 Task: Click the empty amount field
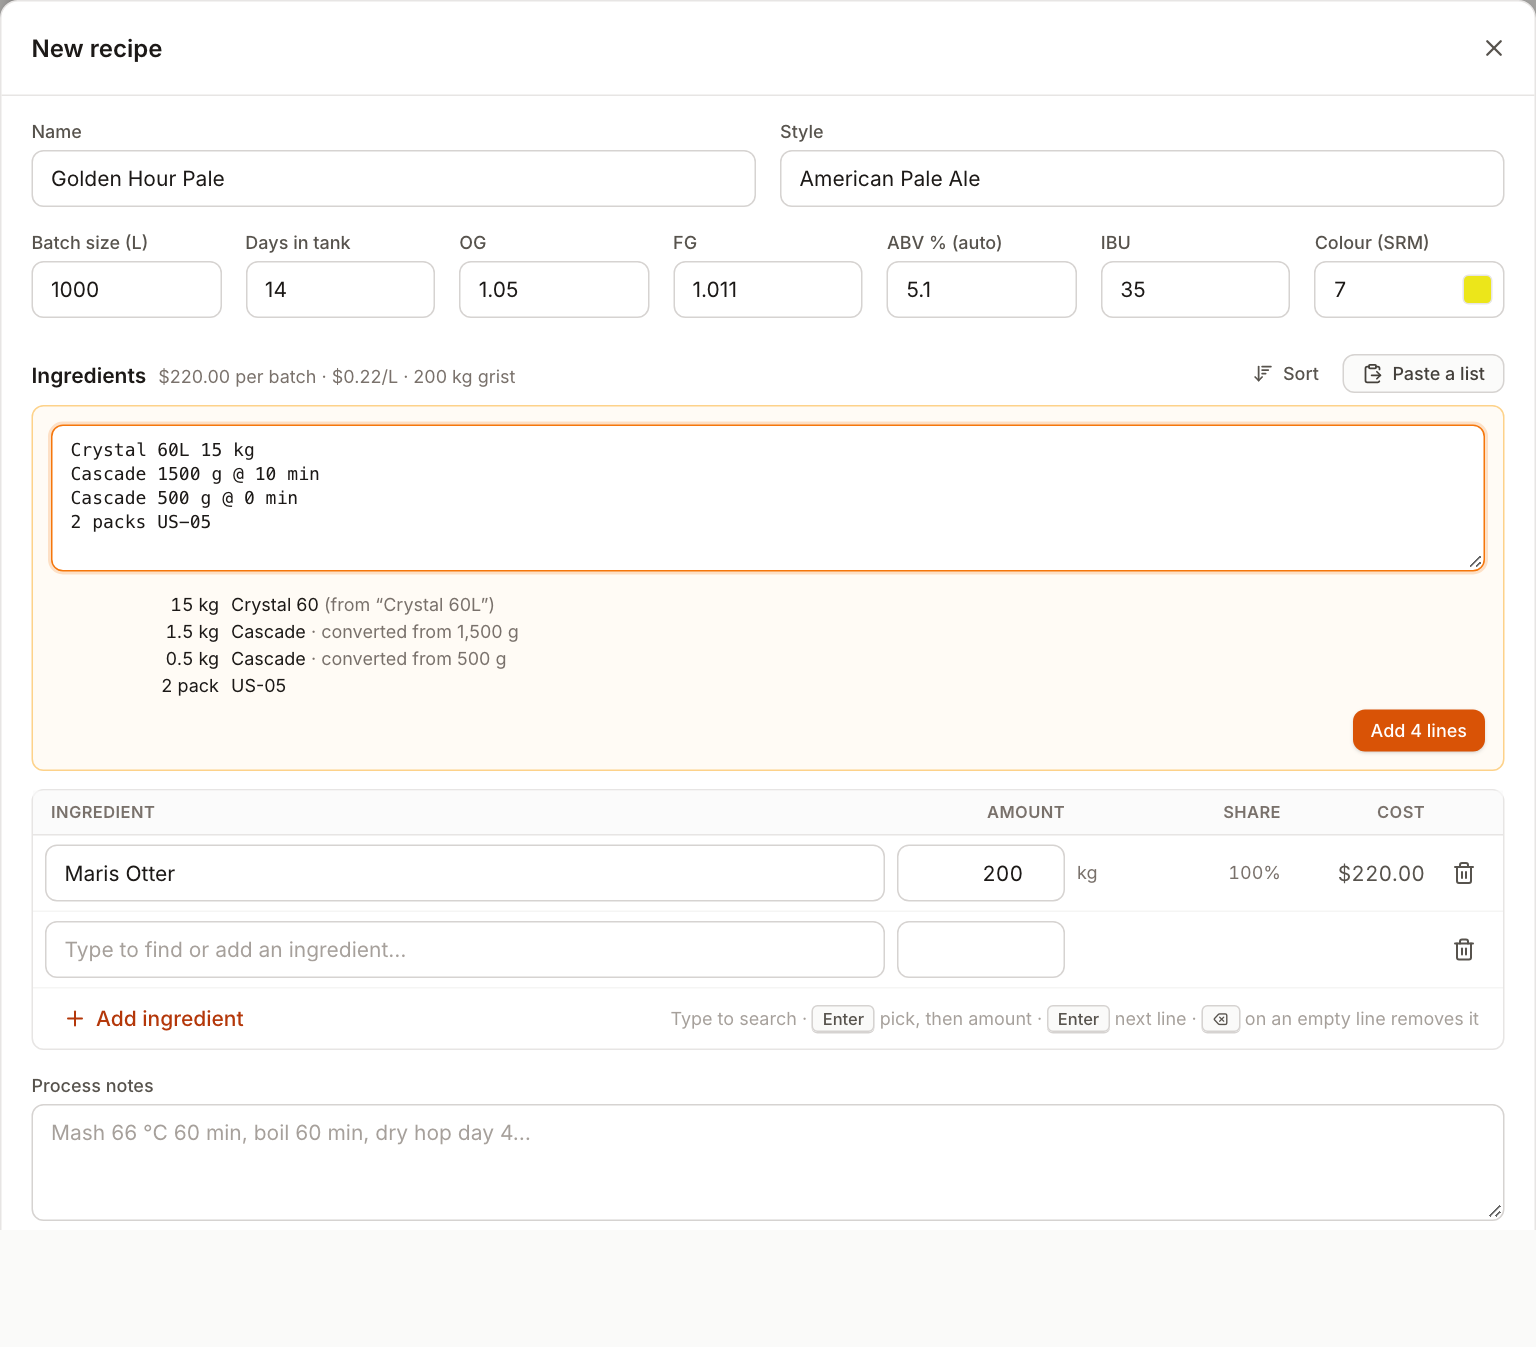(981, 949)
